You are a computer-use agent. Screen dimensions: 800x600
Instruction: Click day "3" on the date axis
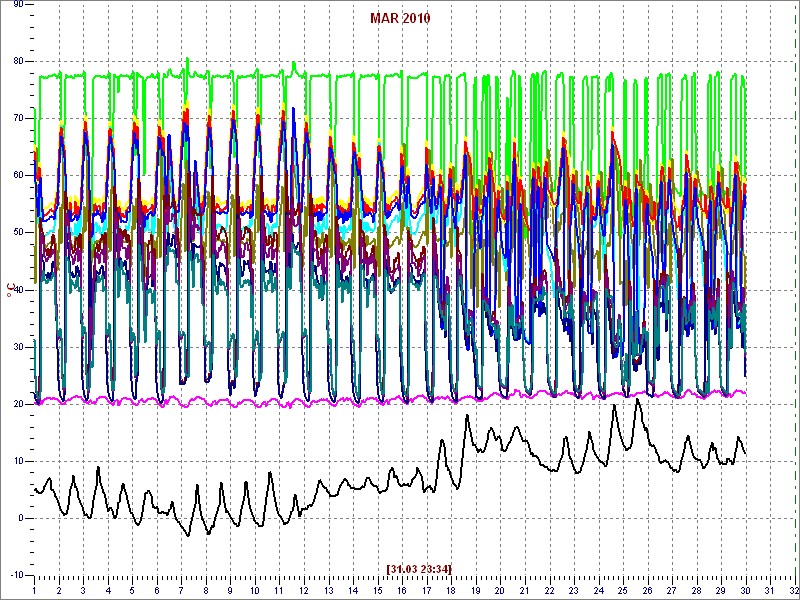(x=83, y=590)
